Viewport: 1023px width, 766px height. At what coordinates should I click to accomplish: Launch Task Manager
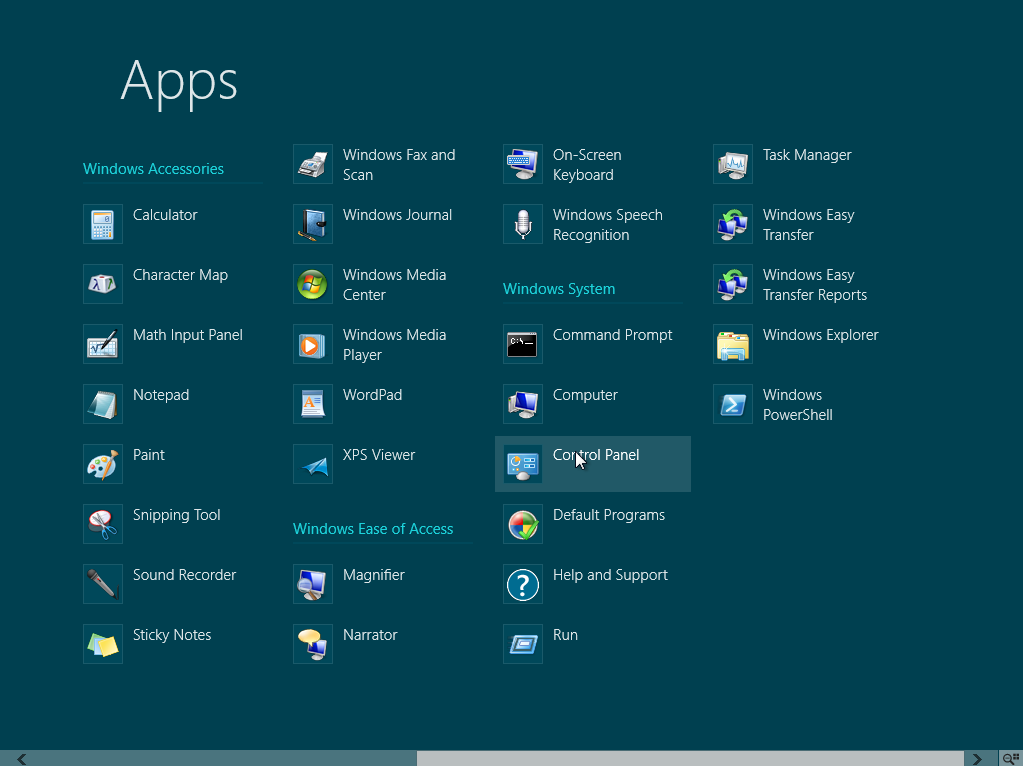(x=782, y=164)
